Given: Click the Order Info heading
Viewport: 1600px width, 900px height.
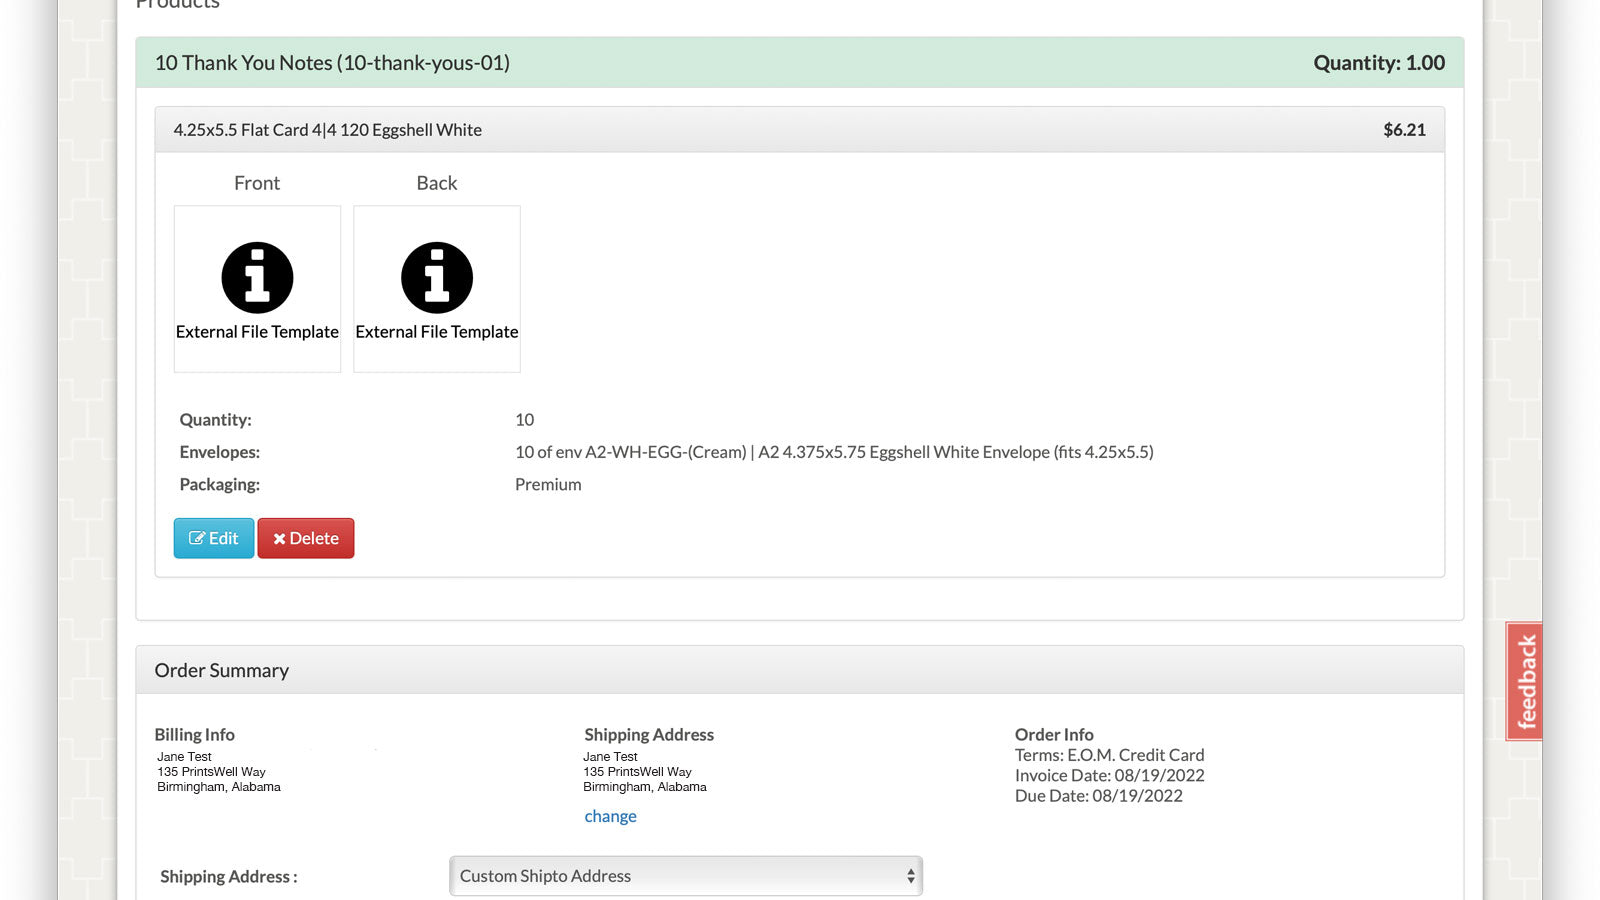Looking at the screenshot, I should click(x=1054, y=735).
